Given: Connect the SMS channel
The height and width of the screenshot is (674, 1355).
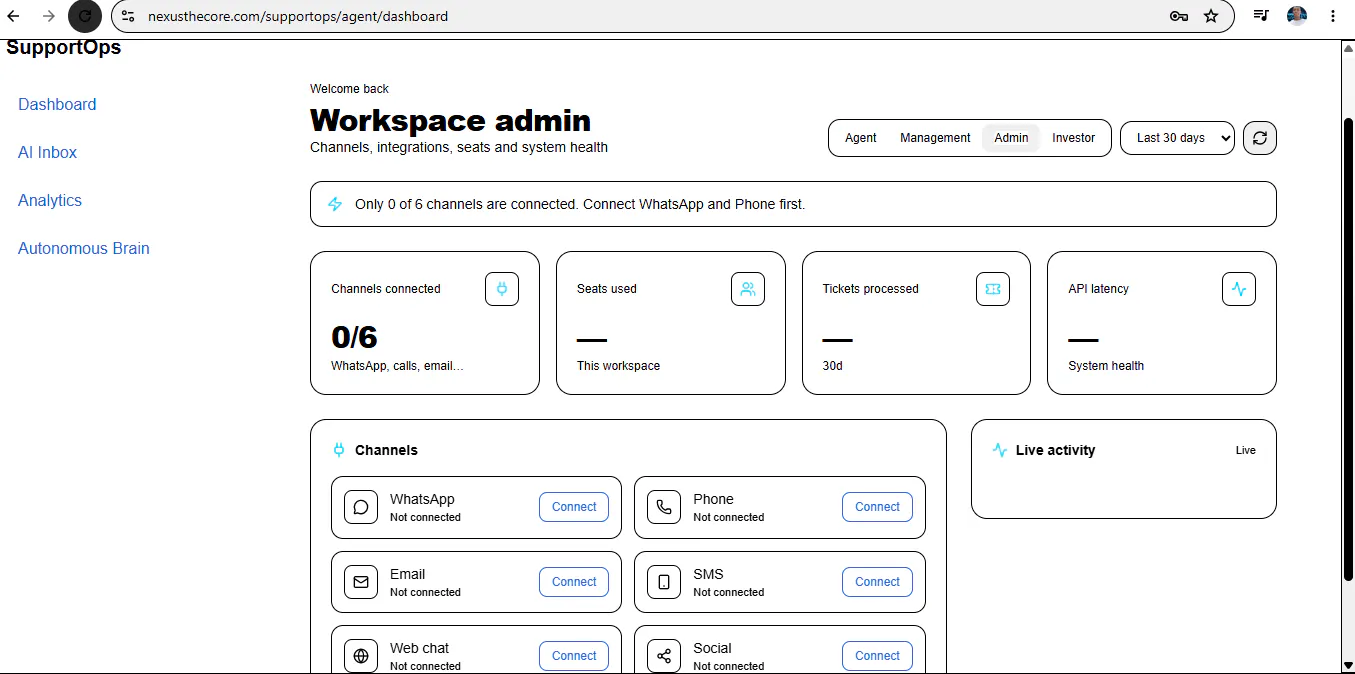Looking at the screenshot, I should (x=877, y=582).
